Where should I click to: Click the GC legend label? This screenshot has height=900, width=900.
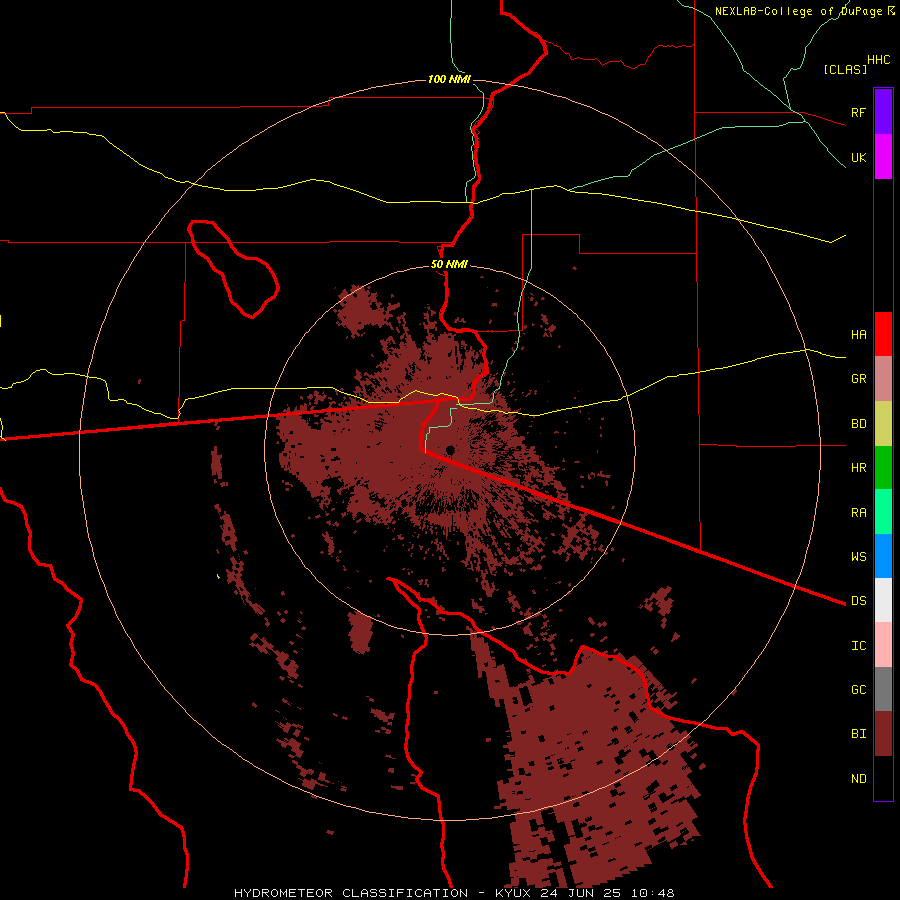(x=858, y=690)
